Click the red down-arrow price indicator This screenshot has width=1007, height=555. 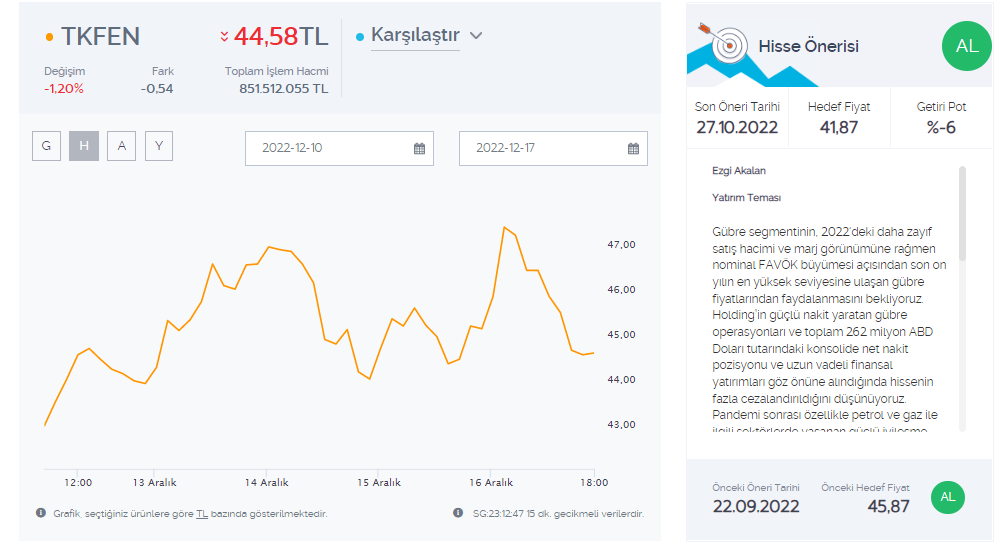click(x=224, y=36)
